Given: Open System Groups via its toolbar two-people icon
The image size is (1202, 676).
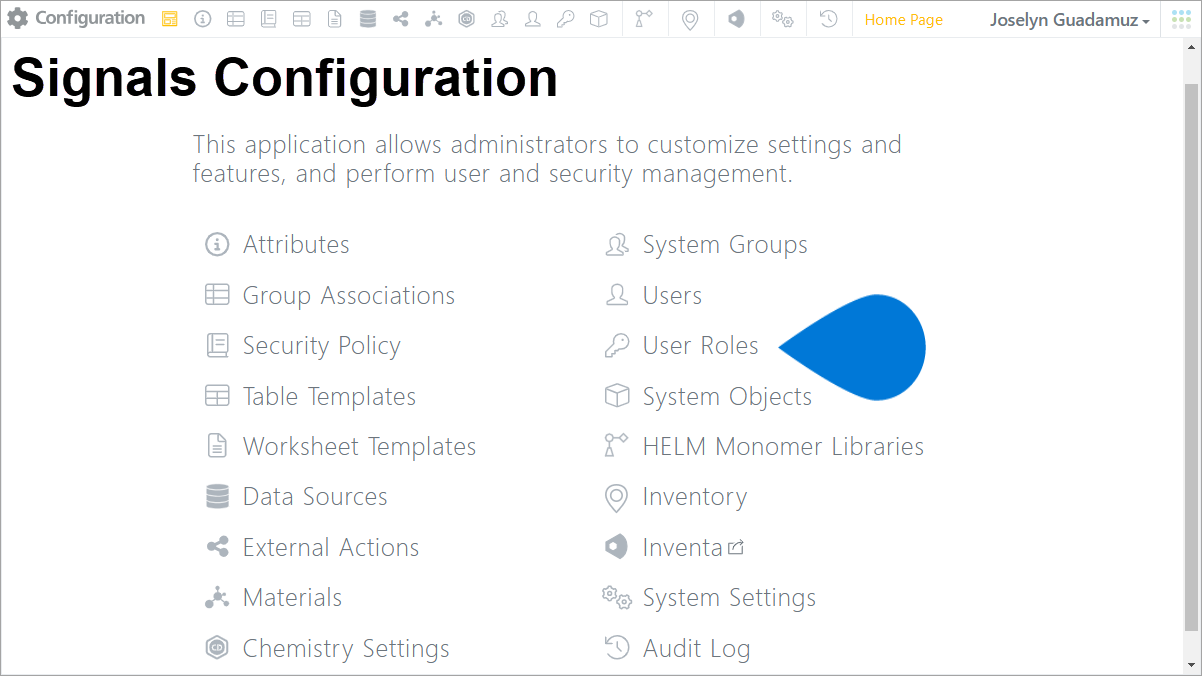Looking at the screenshot, I should pyautogui.click(x=499, y=19).
